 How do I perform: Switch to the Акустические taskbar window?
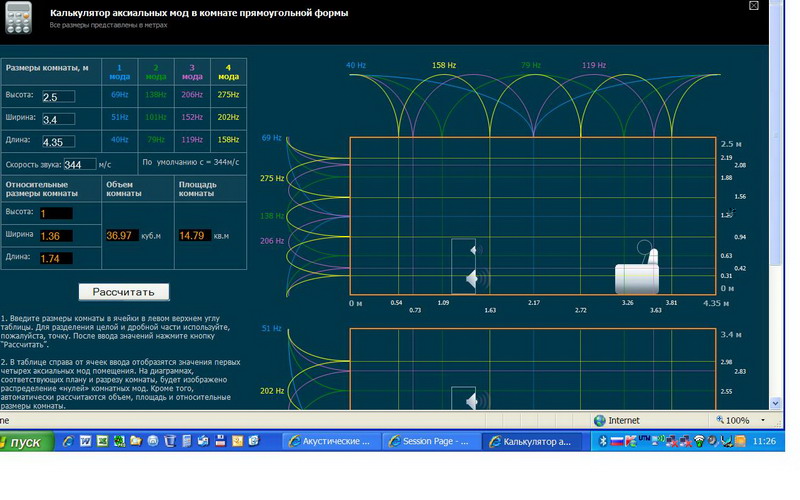[x=330, y=441]
